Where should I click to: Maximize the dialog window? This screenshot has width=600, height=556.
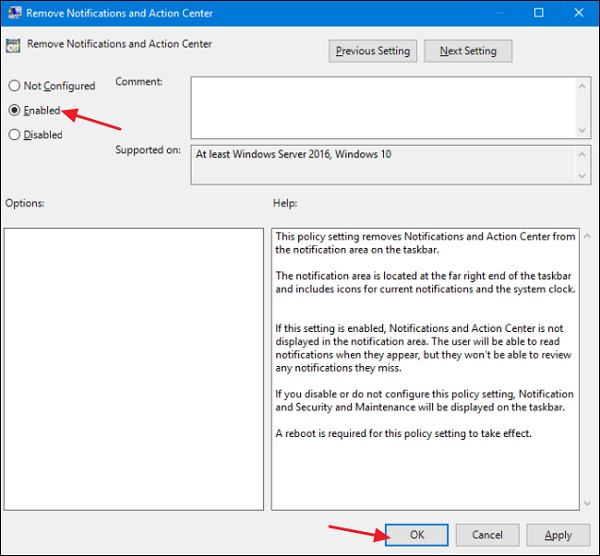pos(538,13)
